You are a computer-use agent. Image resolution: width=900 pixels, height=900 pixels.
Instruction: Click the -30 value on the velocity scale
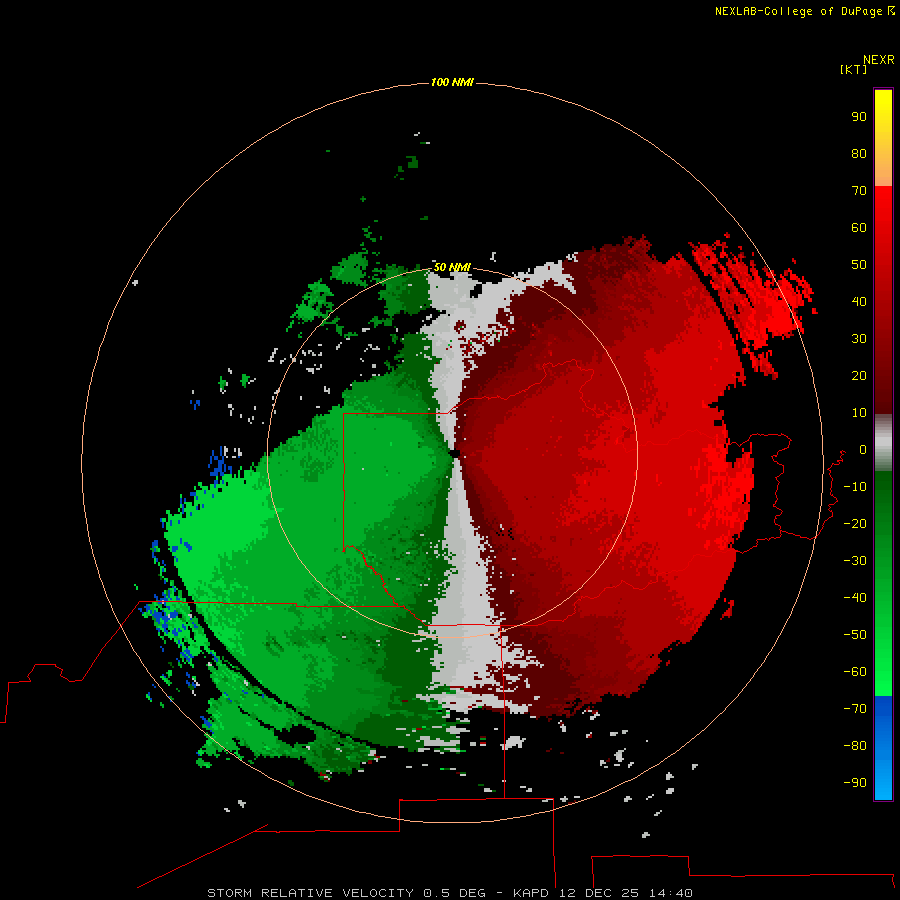855,561
